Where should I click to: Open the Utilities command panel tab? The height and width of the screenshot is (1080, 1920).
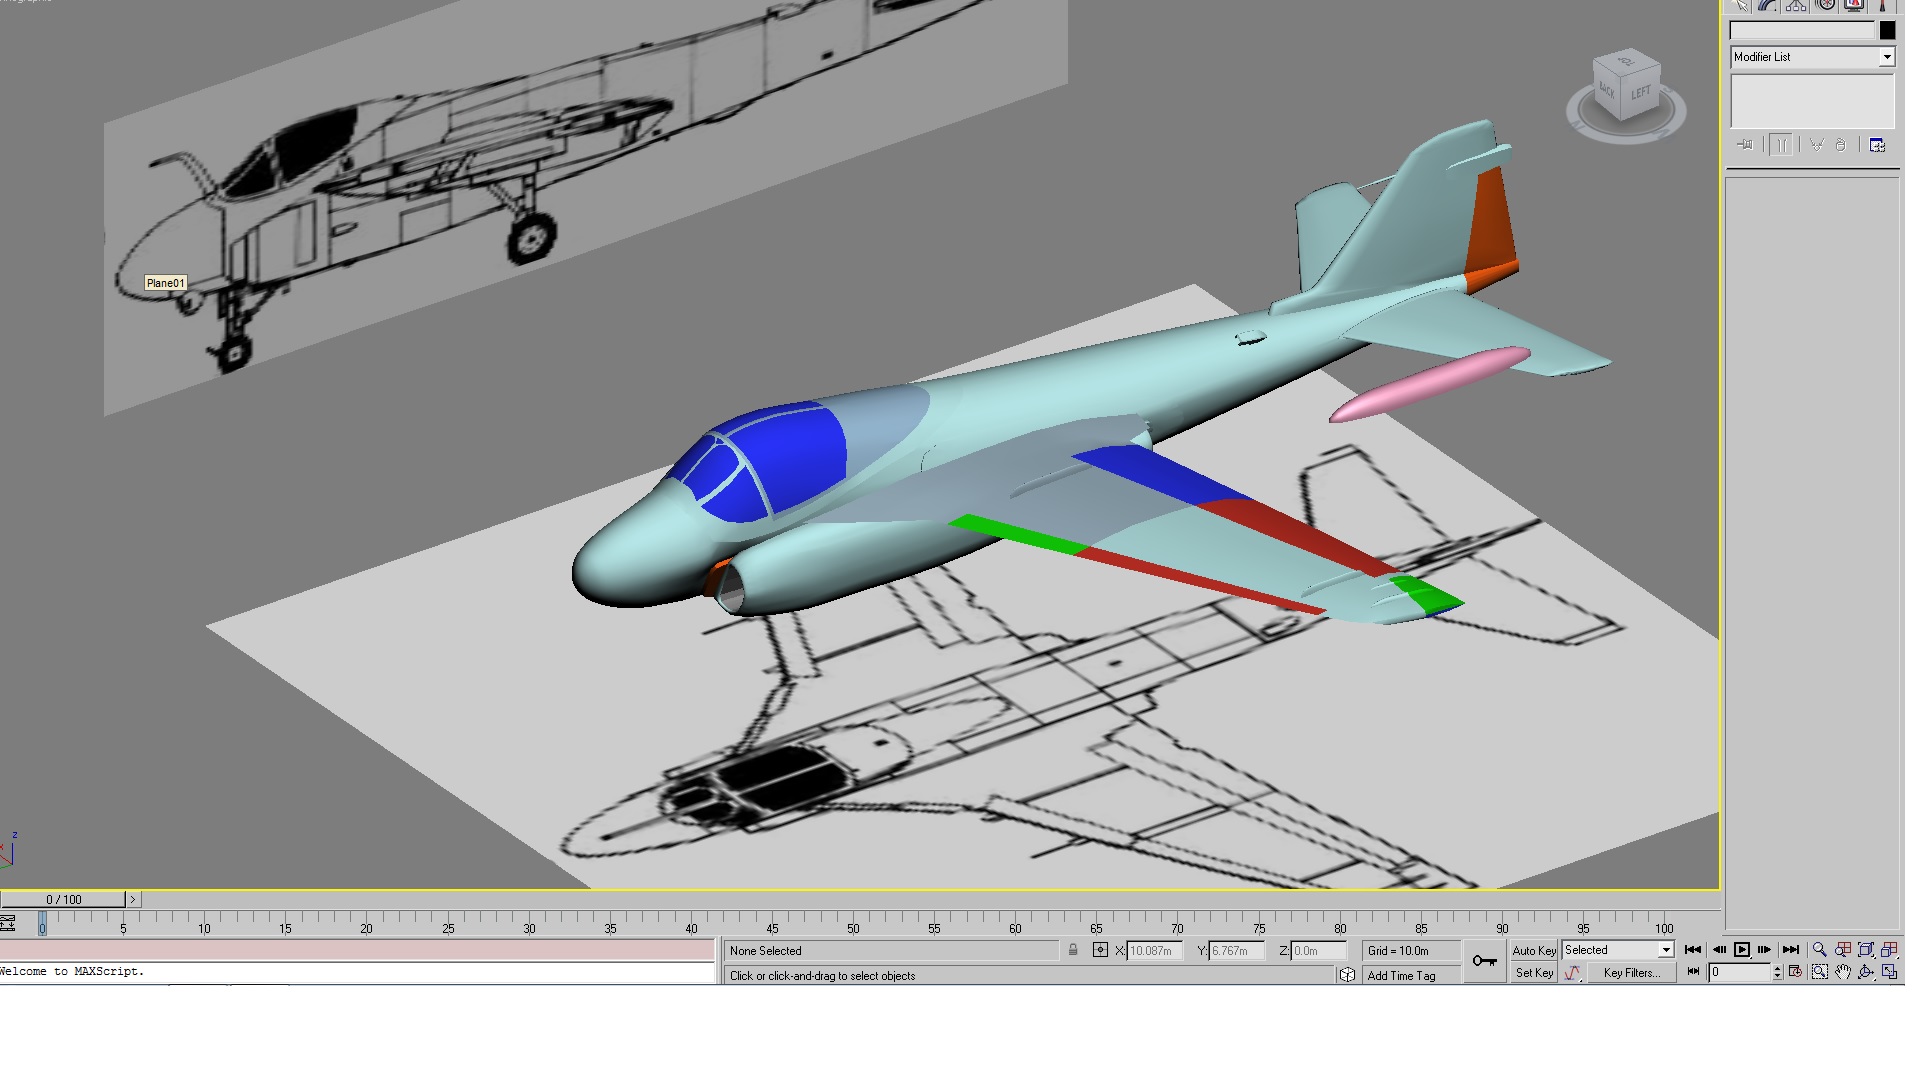pyautogui.click(x=1882, y=5)
